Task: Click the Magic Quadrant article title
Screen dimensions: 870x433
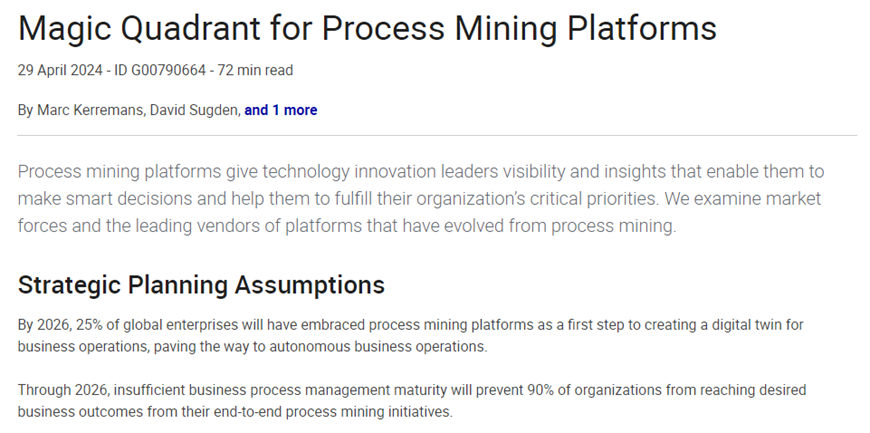Action: pos(367,29)
